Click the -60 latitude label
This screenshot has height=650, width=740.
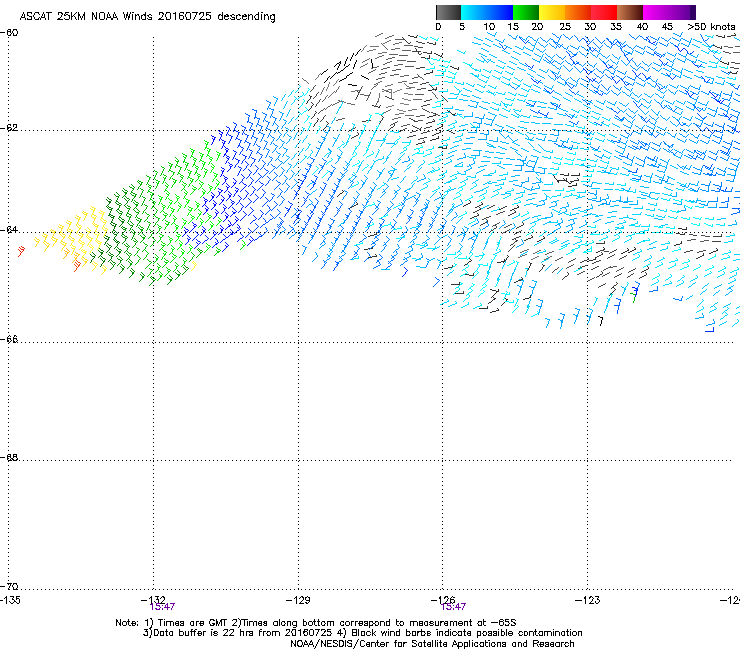(9, 33)
